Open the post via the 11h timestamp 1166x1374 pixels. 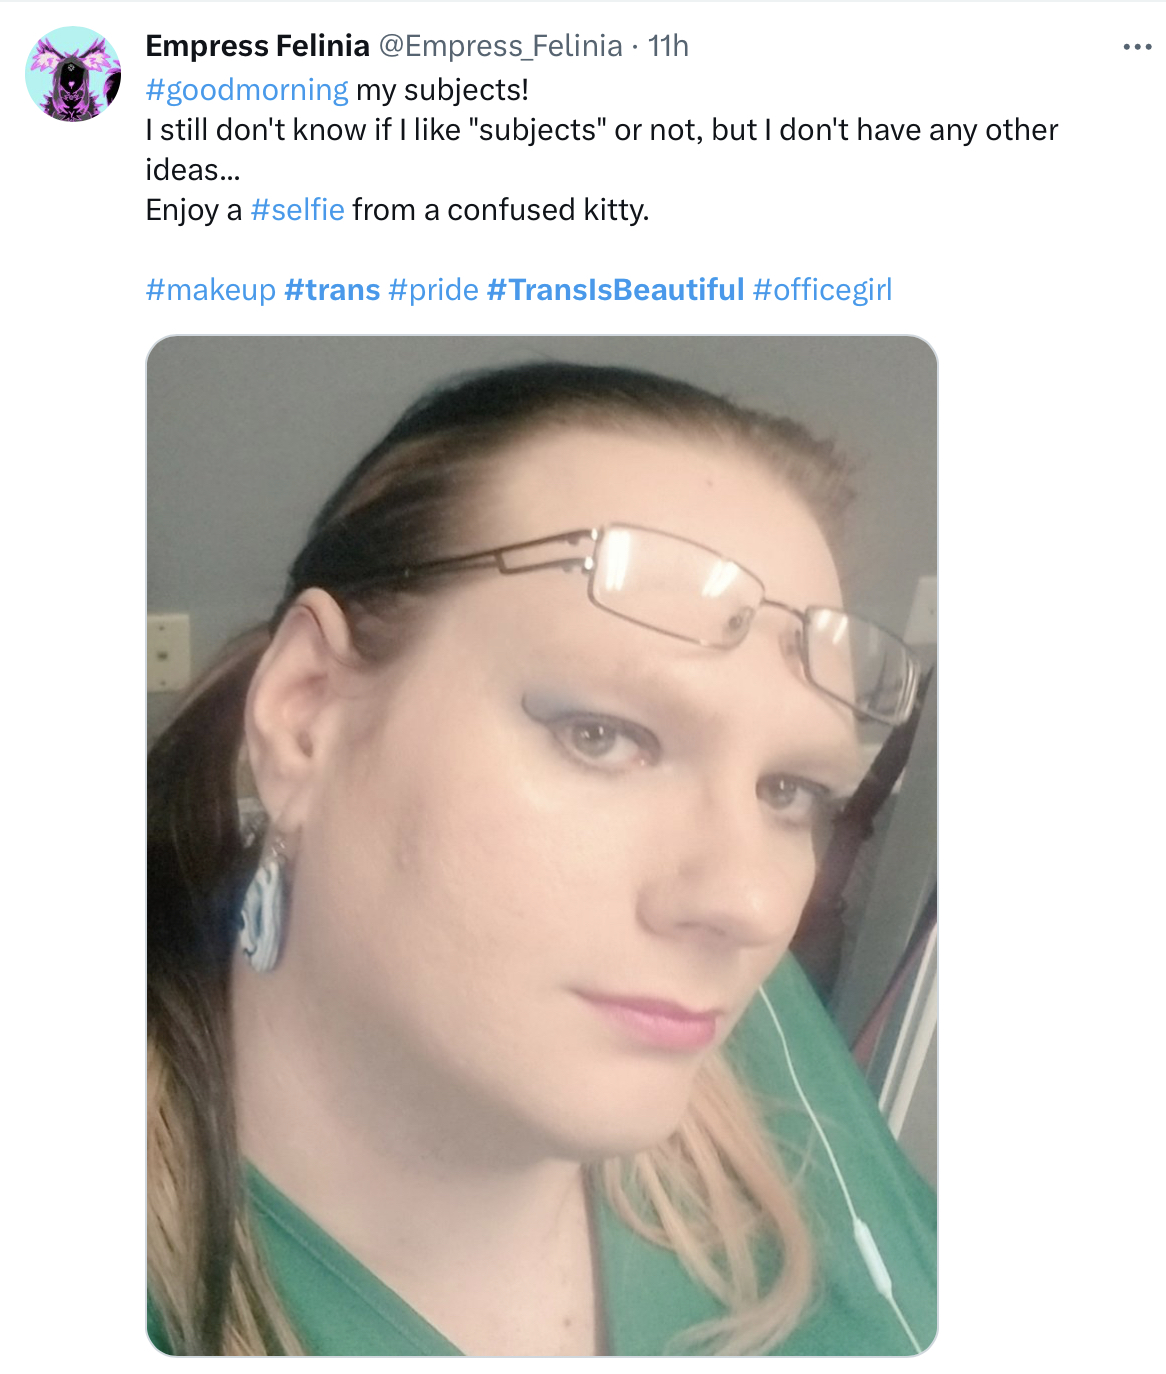click(668, 46)
